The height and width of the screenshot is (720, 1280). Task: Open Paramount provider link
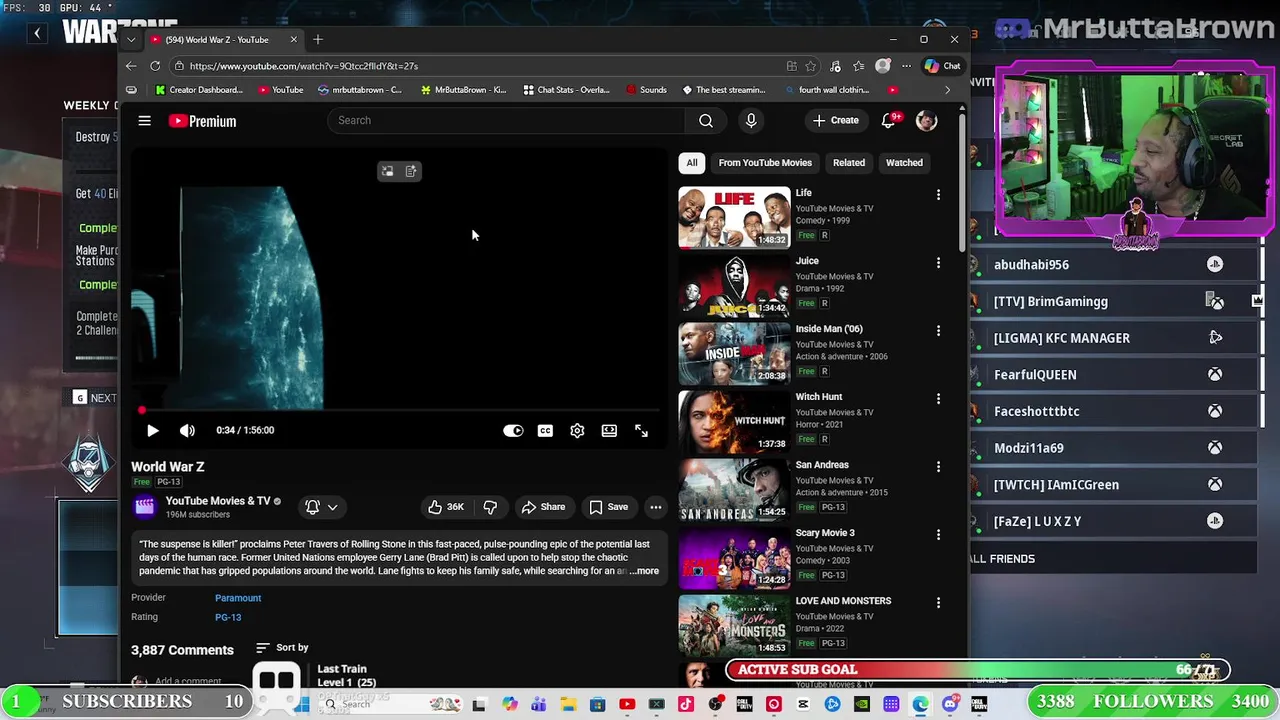coord(238,598)
